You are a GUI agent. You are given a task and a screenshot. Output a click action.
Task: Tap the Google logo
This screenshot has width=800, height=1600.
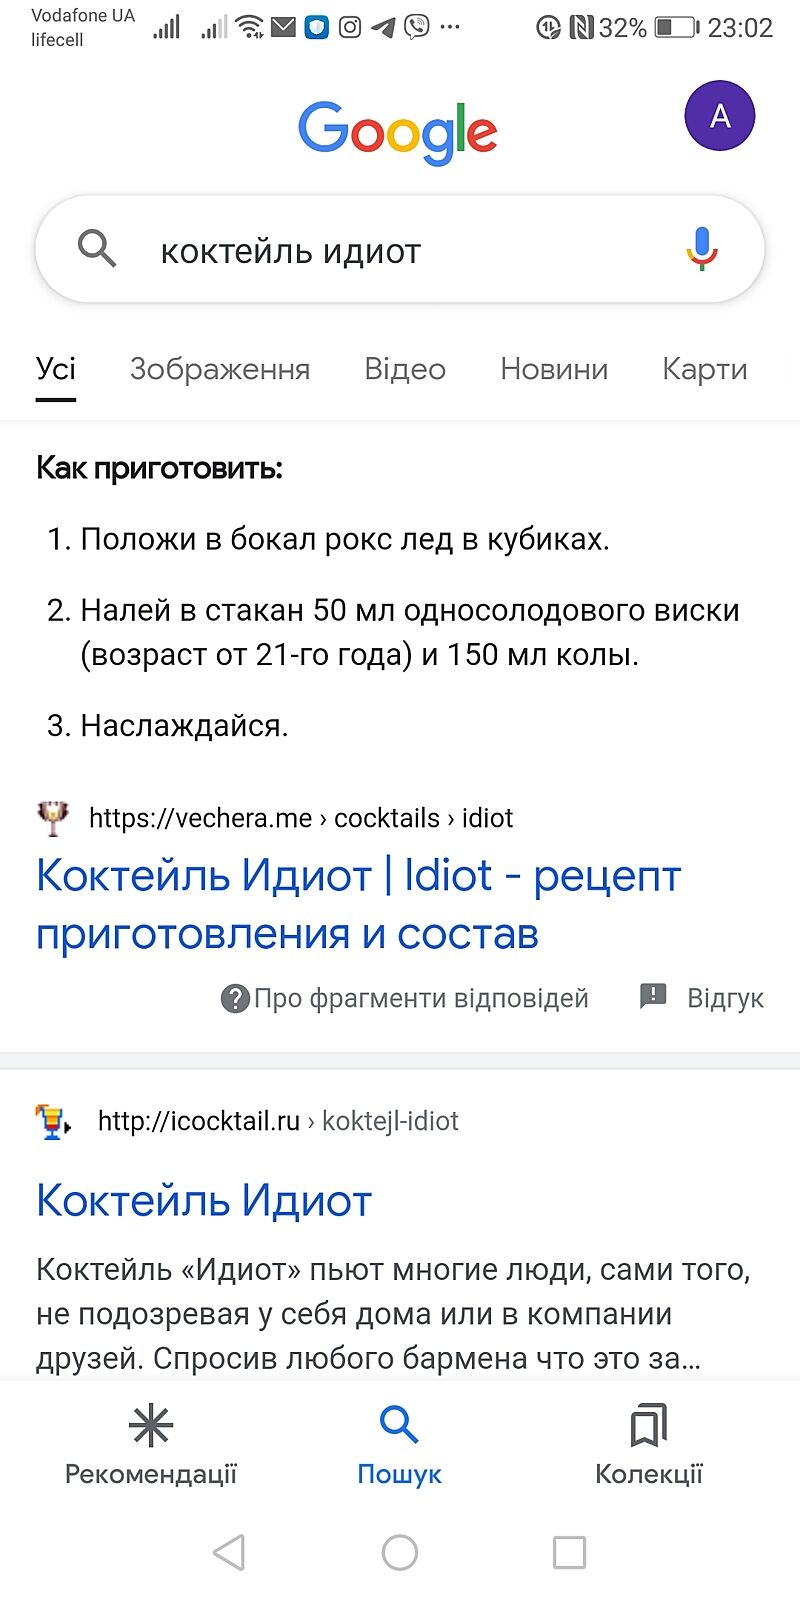pyautogui.click(x=398, y=132)
